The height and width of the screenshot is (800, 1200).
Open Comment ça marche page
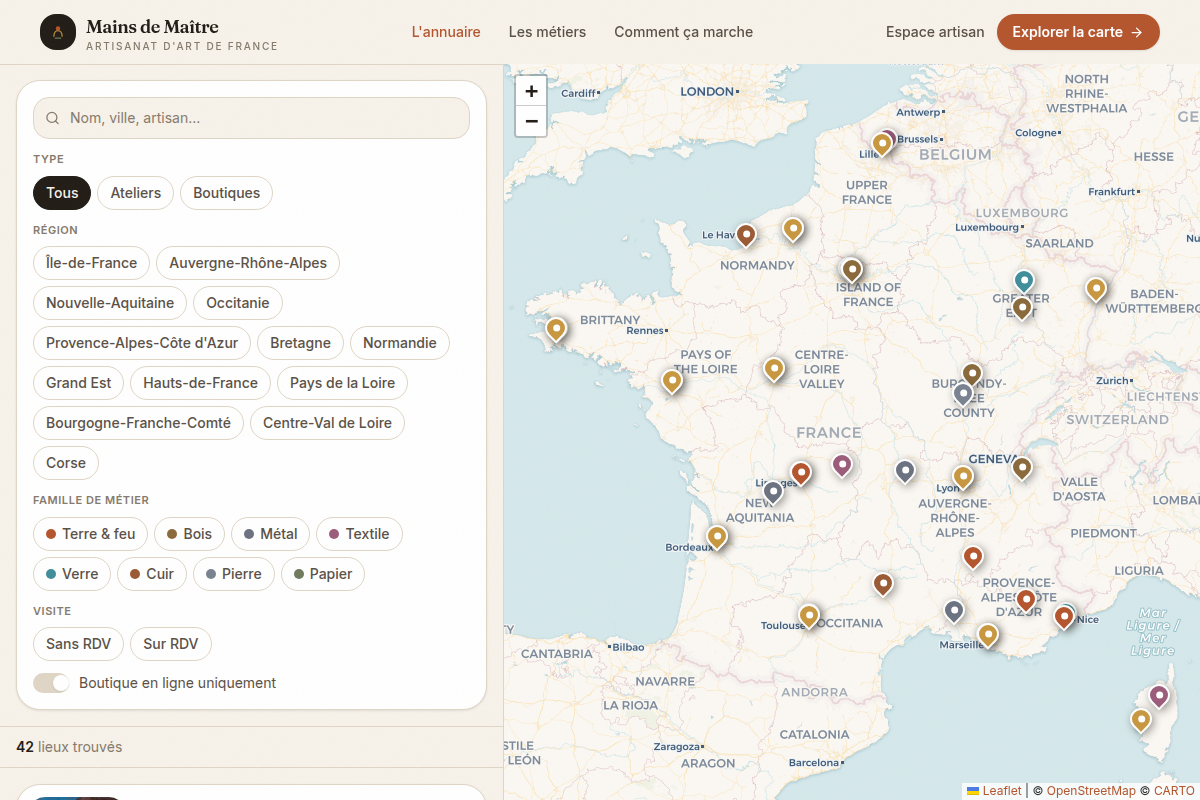pos(683,32)
